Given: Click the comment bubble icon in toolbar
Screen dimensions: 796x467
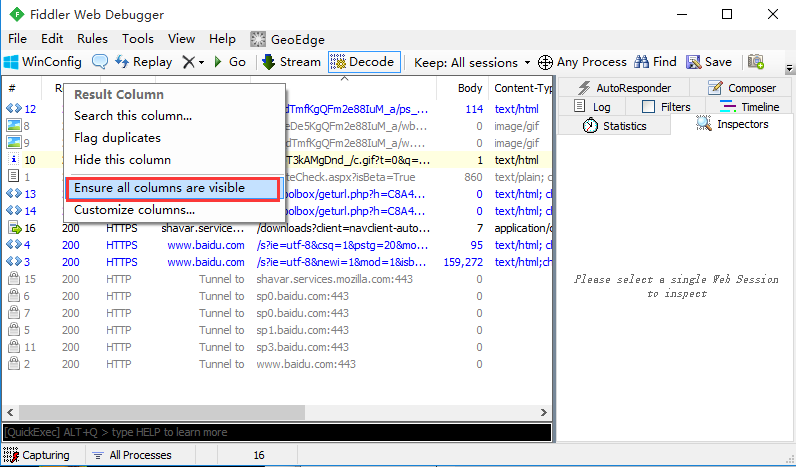Looking at the screenshot, I should tap(100, 62).
